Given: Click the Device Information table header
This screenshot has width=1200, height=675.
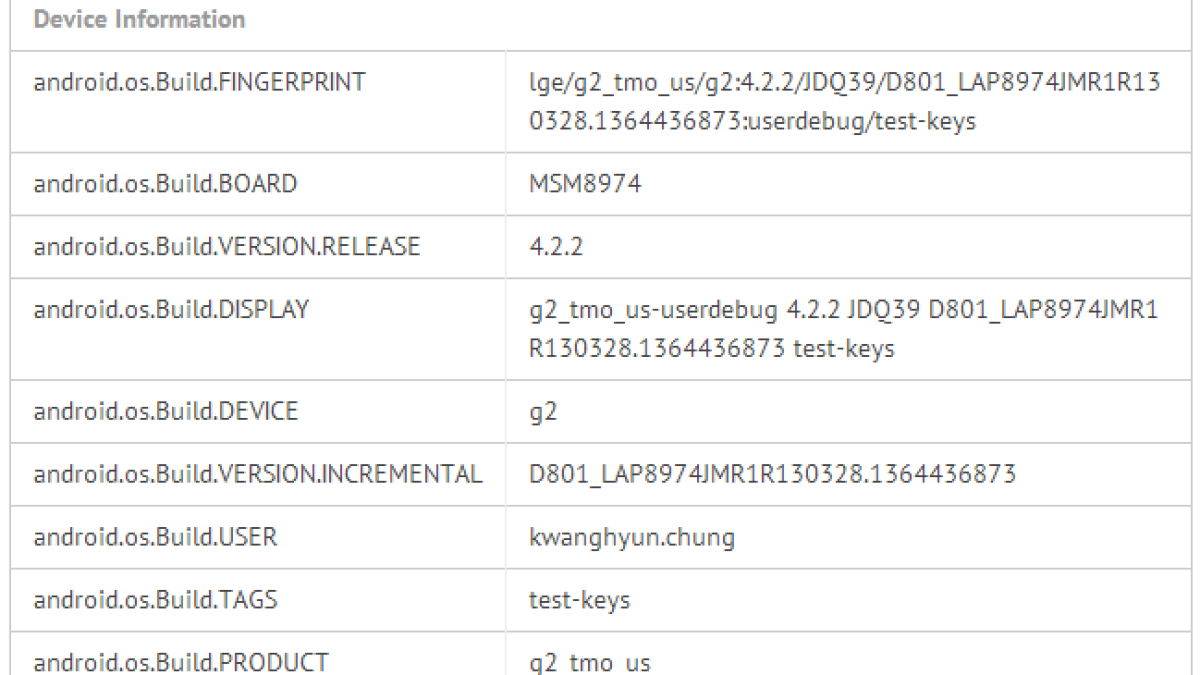Looking at the screenshot, I should point(140,20).
